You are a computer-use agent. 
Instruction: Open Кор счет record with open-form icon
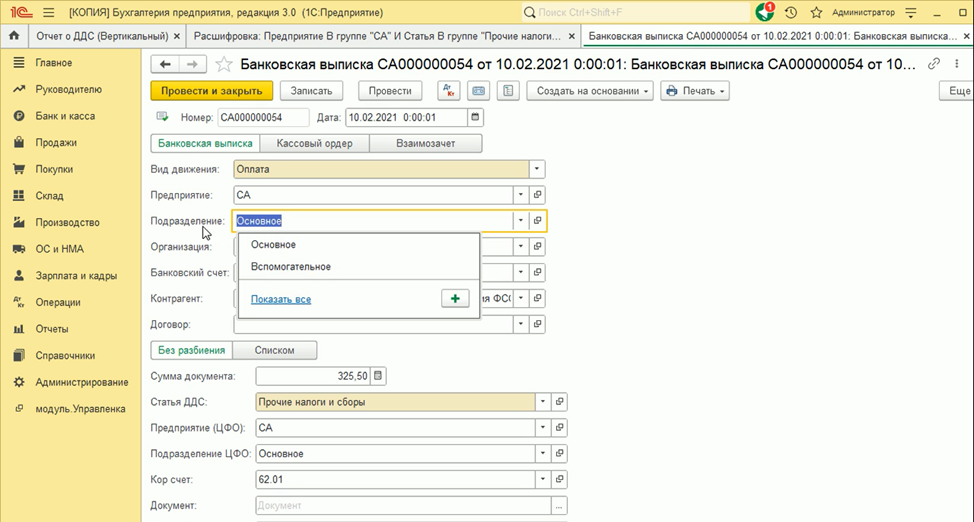click(560, 479)
